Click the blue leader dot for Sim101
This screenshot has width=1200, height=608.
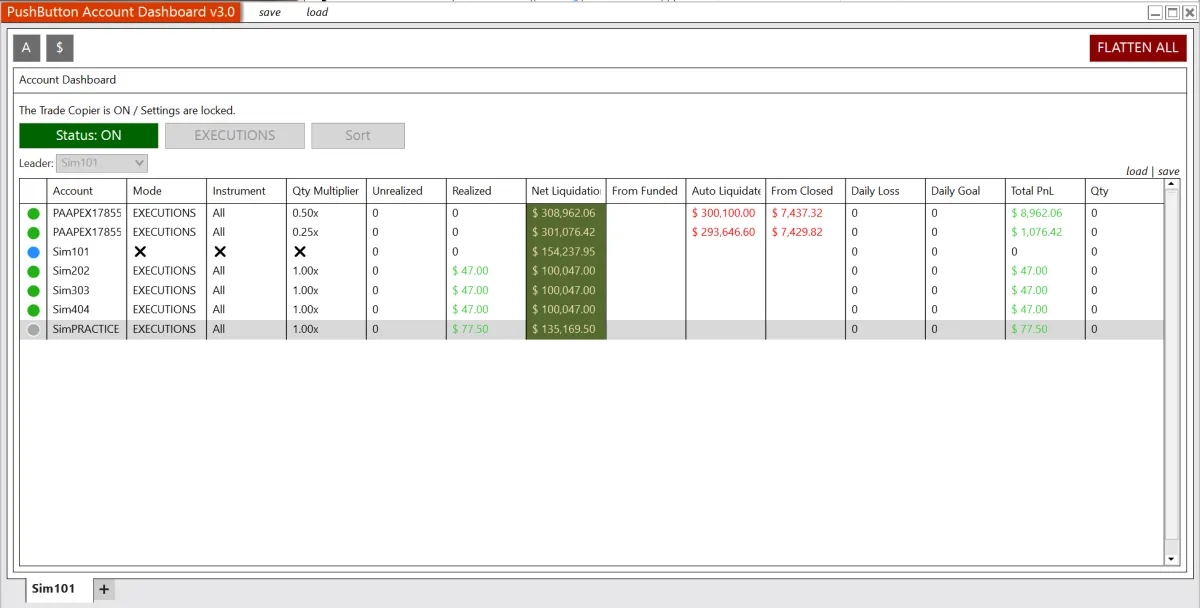pyautogui.click(x=33, y=252)
